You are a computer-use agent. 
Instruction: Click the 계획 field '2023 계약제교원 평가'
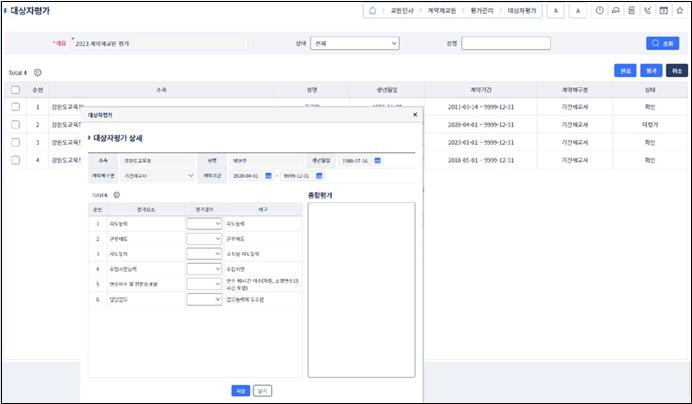(x=159, y=43)
